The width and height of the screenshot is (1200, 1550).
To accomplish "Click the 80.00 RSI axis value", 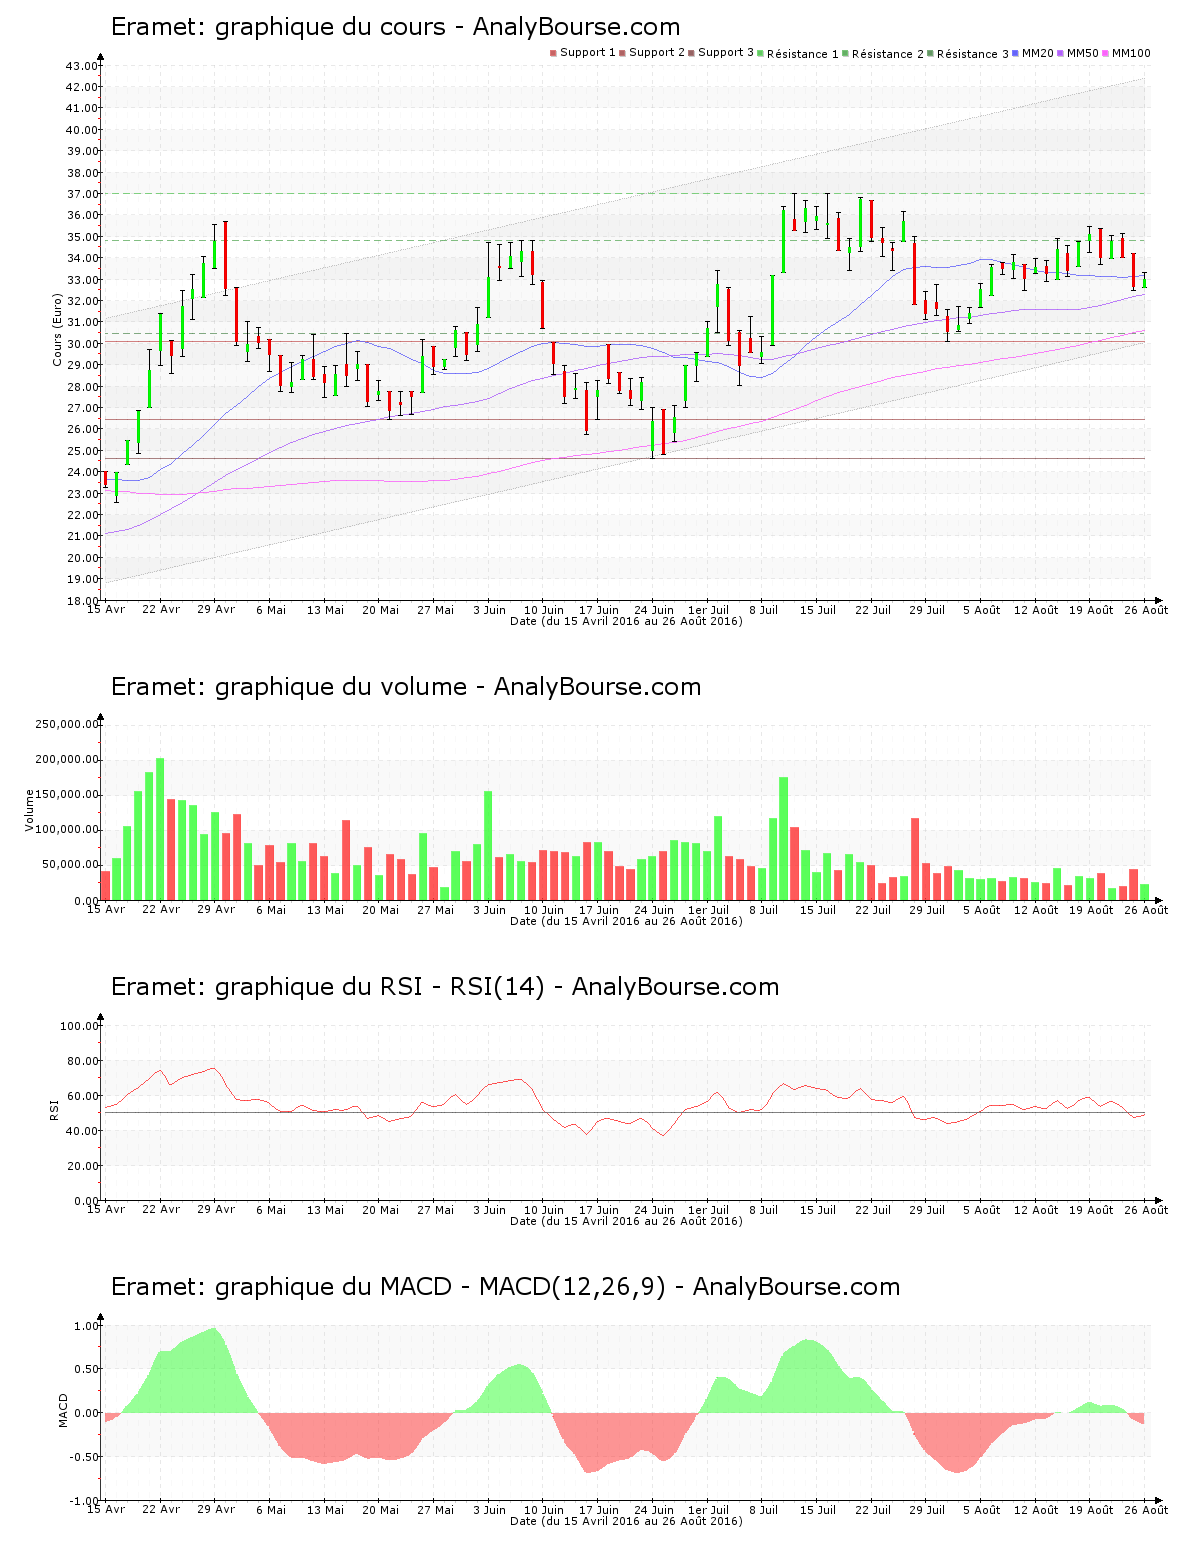I will coord(82,1061).
